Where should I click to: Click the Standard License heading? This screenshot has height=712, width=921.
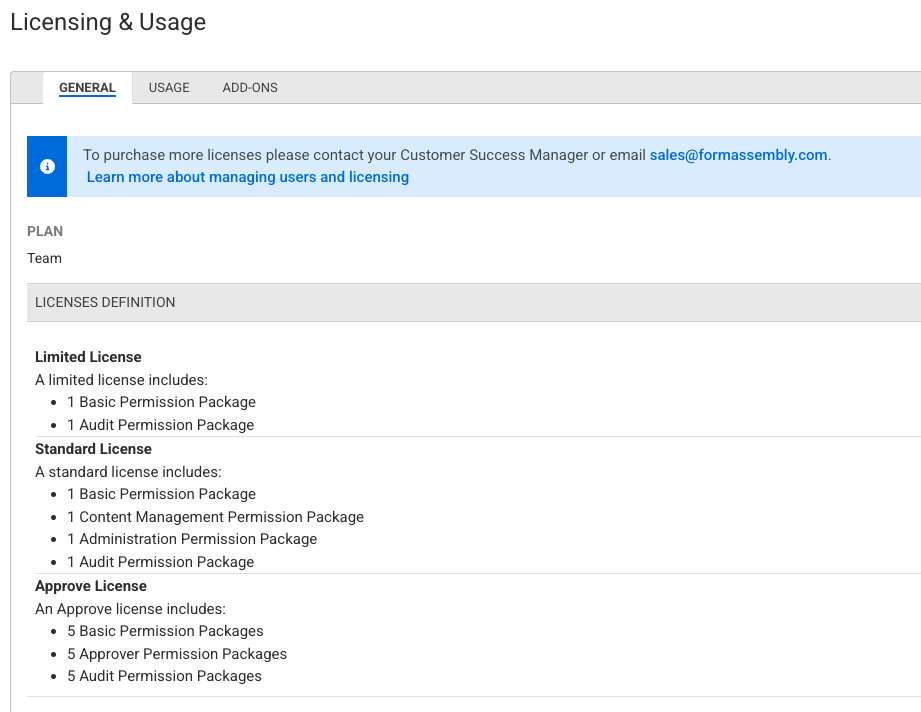[x=93, y=449]
